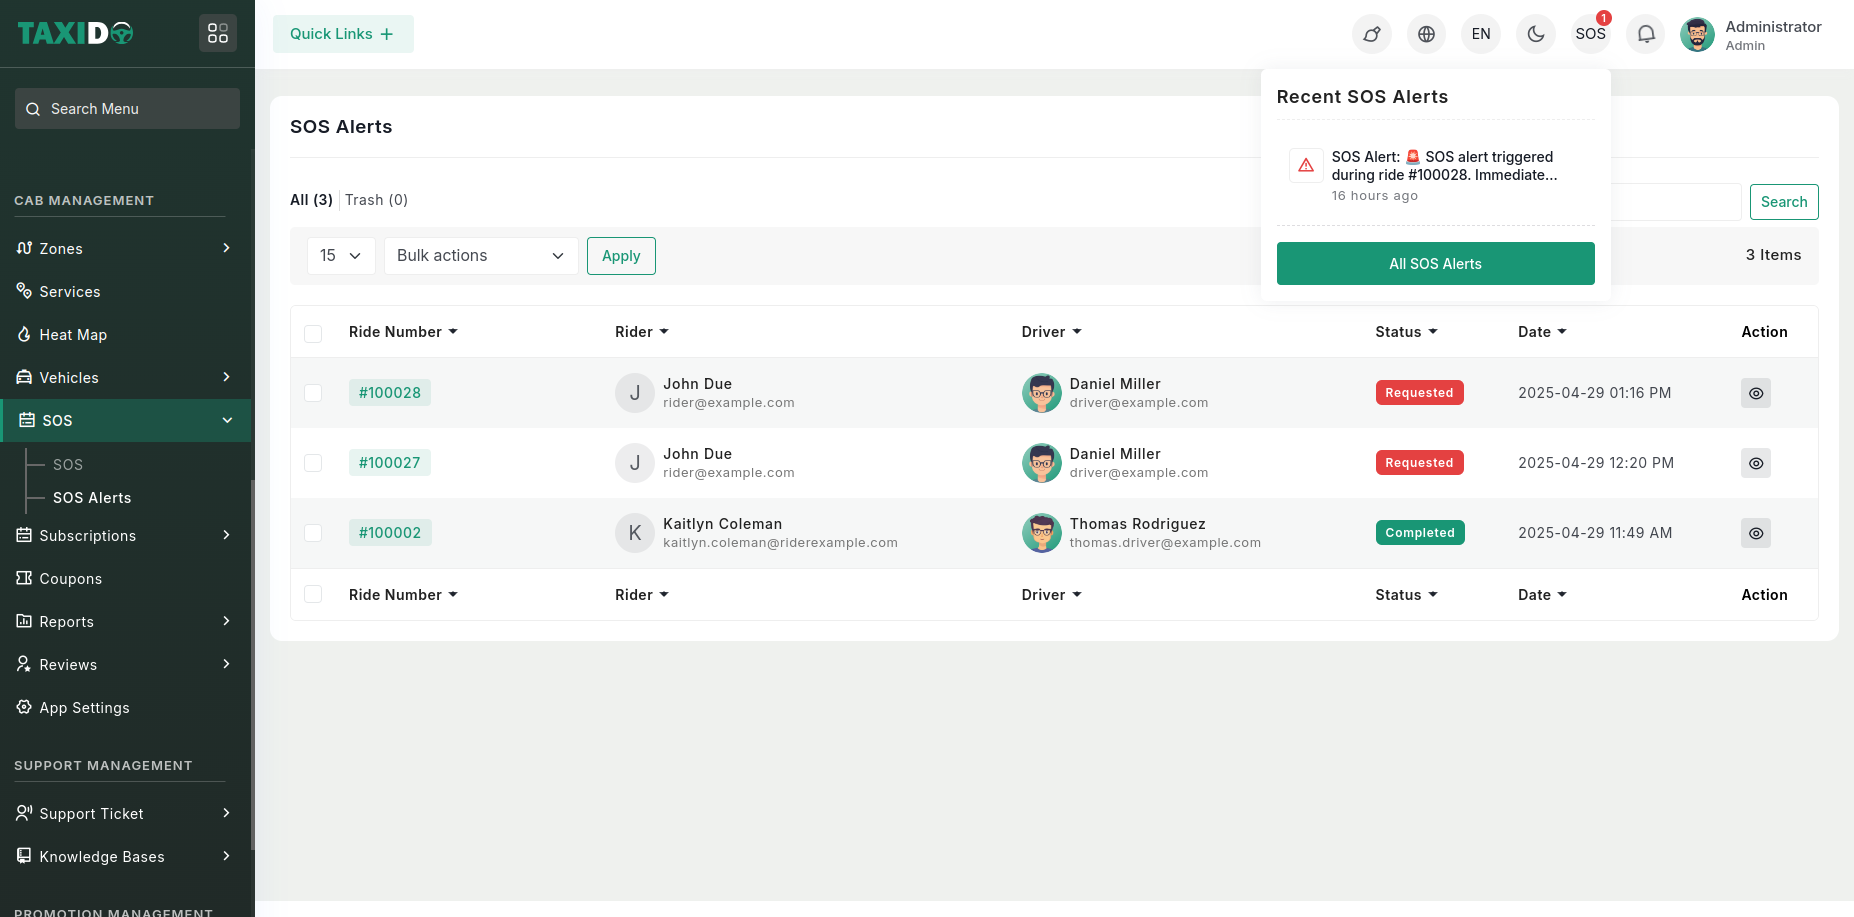Image resolution: width=1854 pixels, height=917 pixels.
Task: Switch to the Trash tab
Action: (376, 200)
